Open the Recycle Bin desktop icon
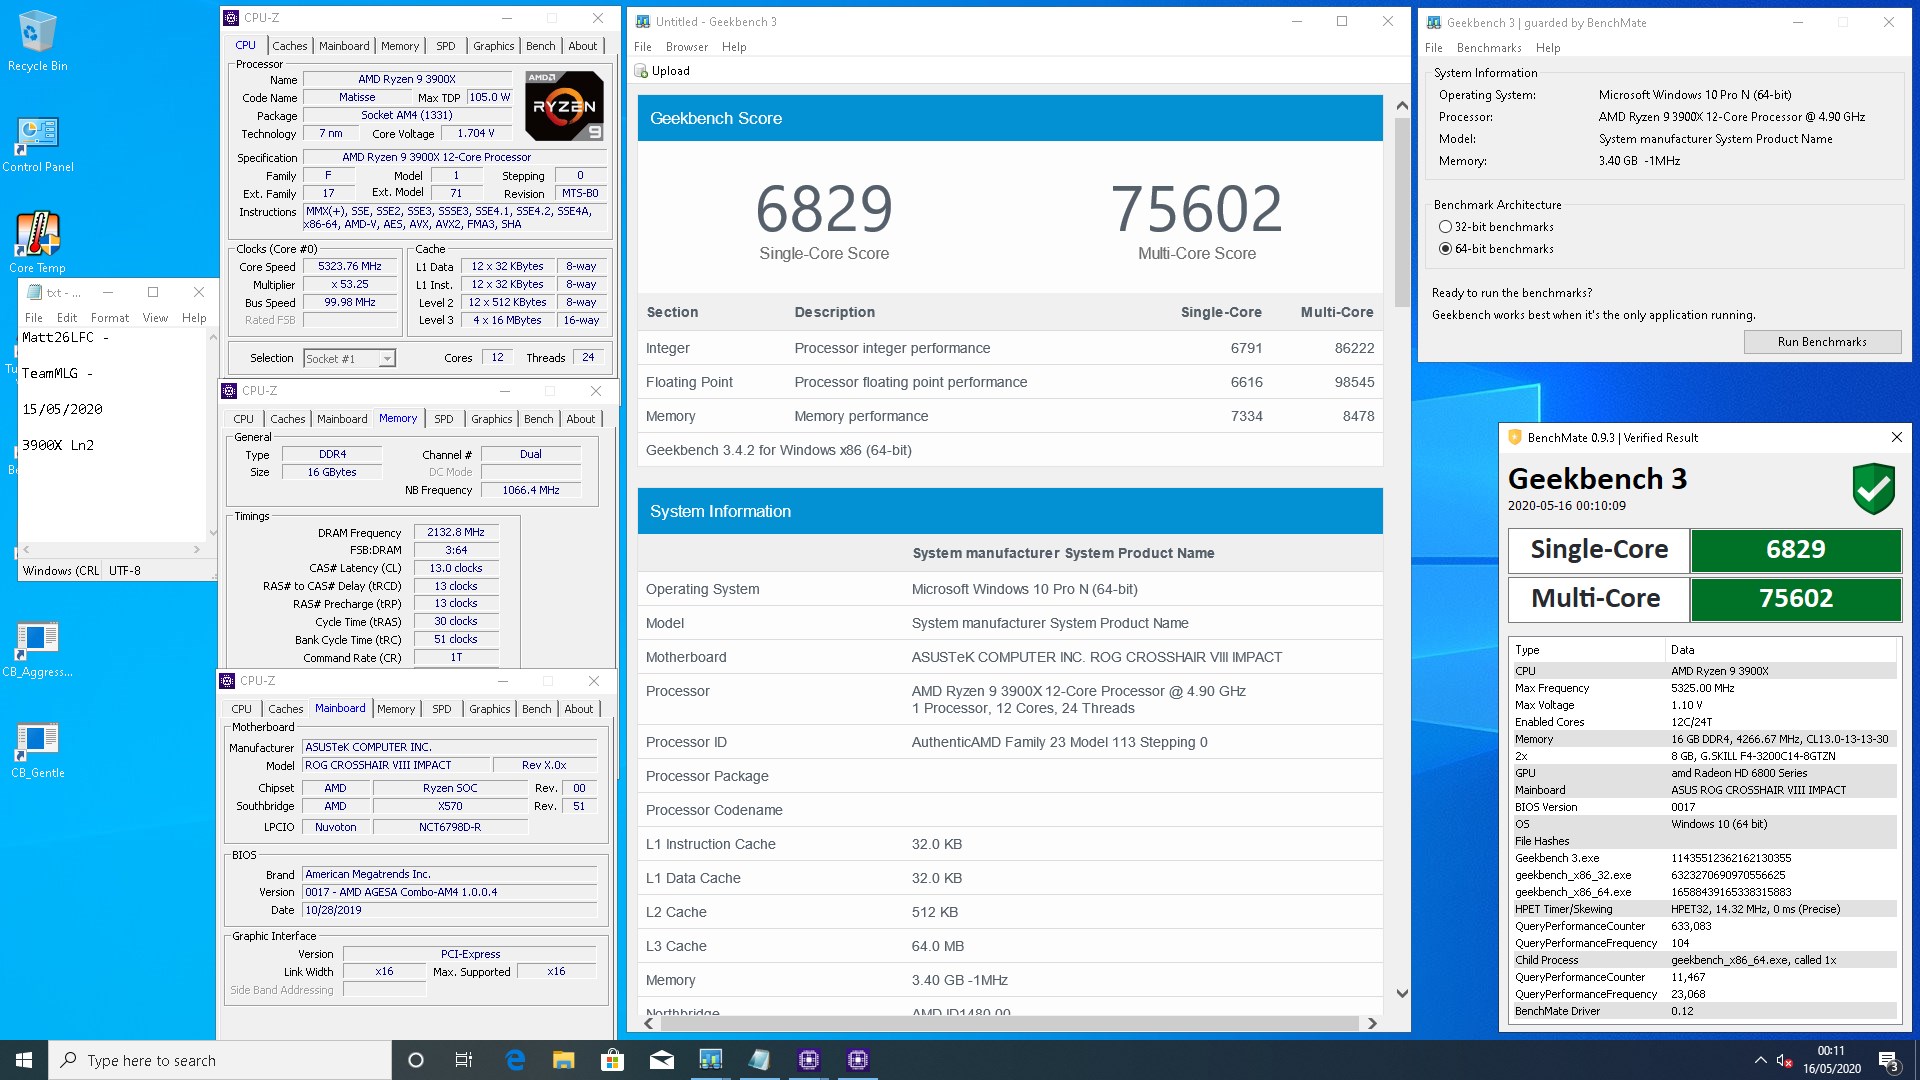Viewport: 1920px width, 1080px height. coord(37,40)
